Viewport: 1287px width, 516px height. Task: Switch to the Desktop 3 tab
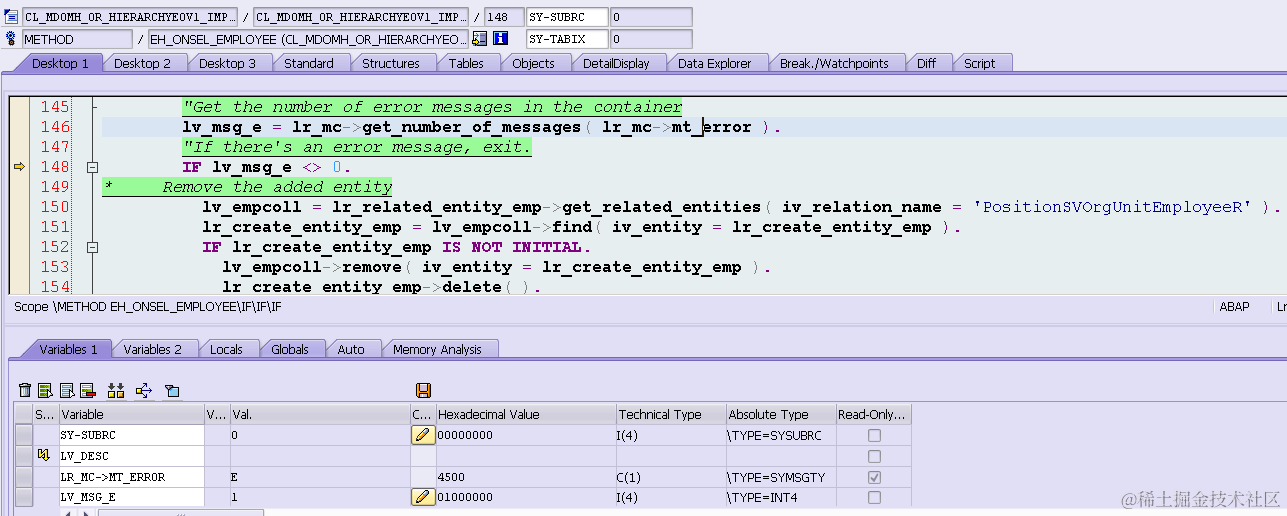pos(227,63)
